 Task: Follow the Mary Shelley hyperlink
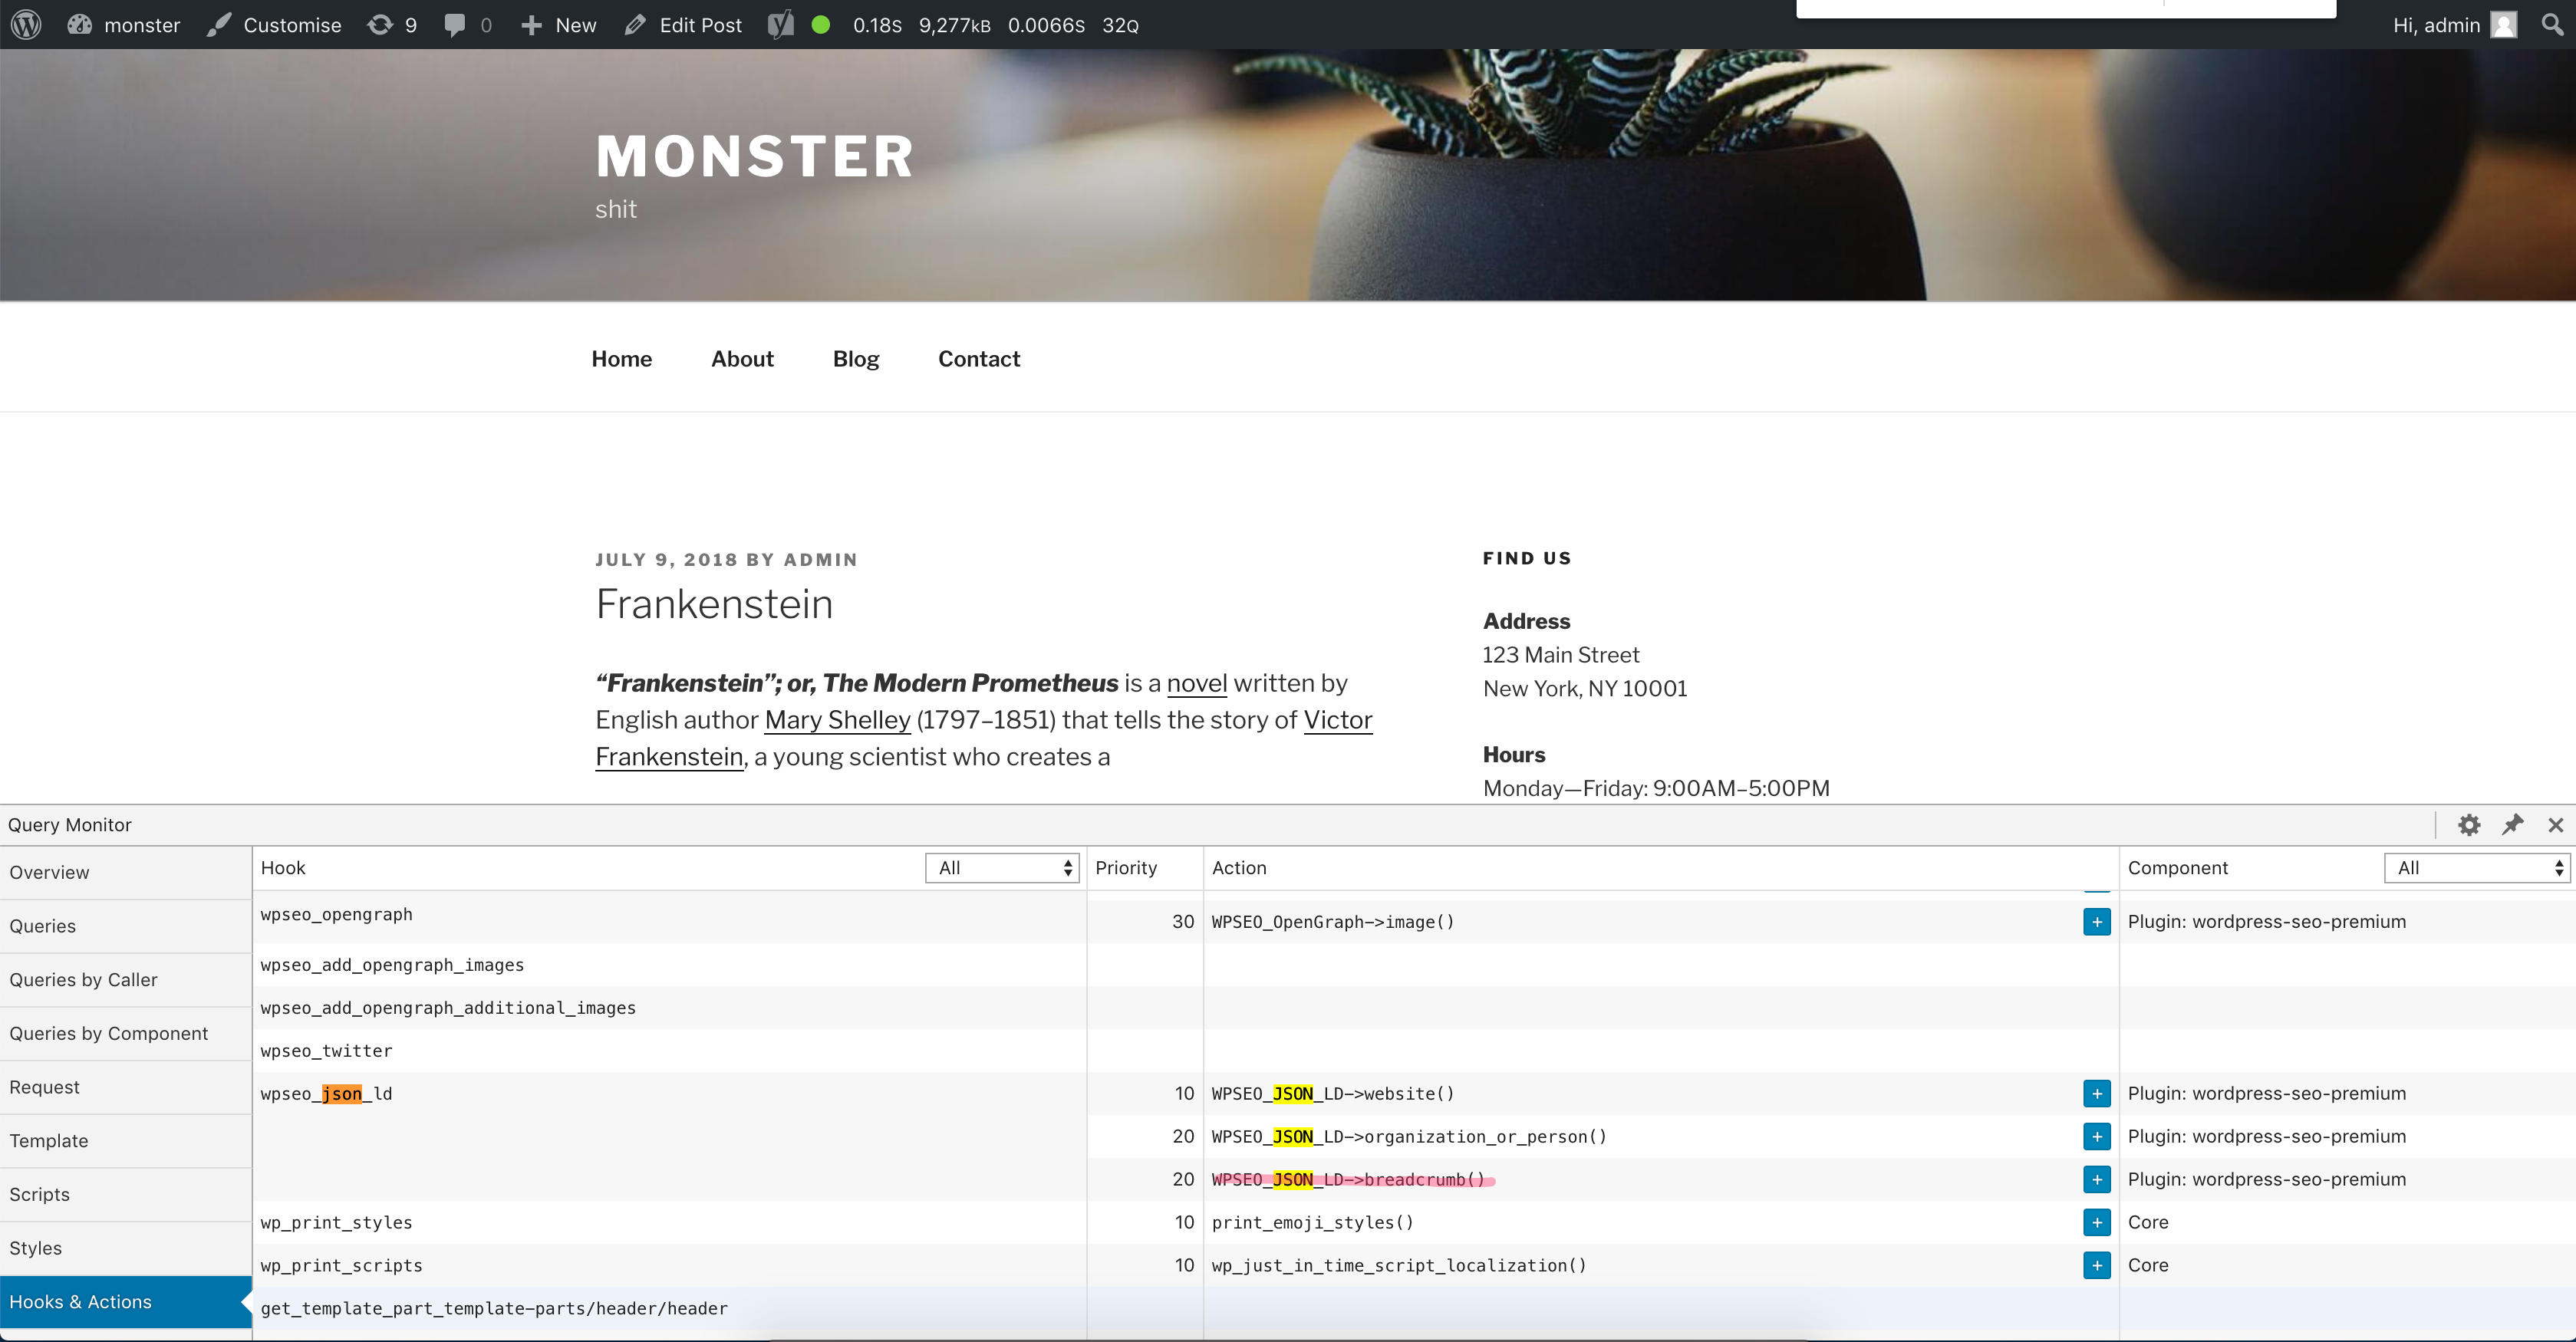point(838,721)
